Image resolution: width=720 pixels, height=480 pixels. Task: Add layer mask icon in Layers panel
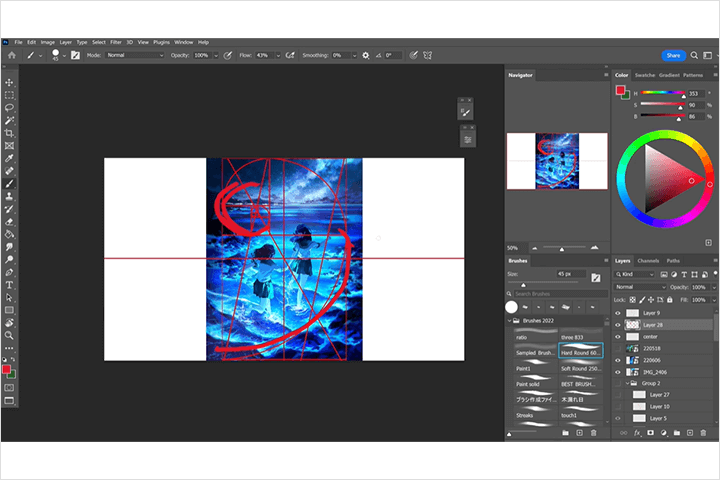[x=650, y=433]
